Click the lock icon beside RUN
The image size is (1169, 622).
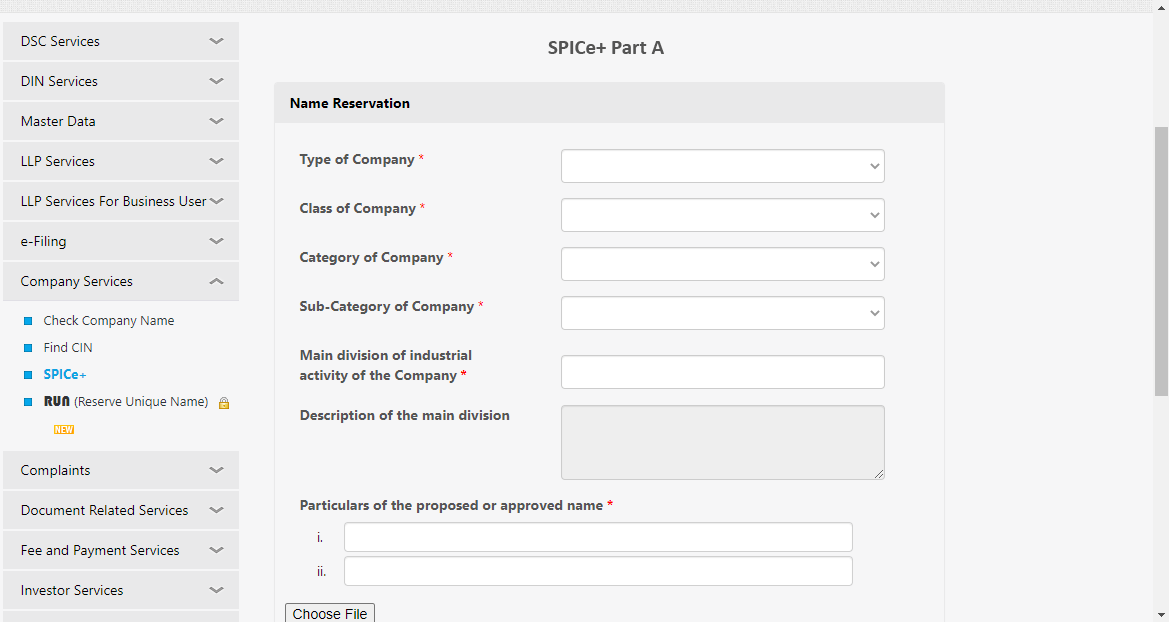[224, 403]
